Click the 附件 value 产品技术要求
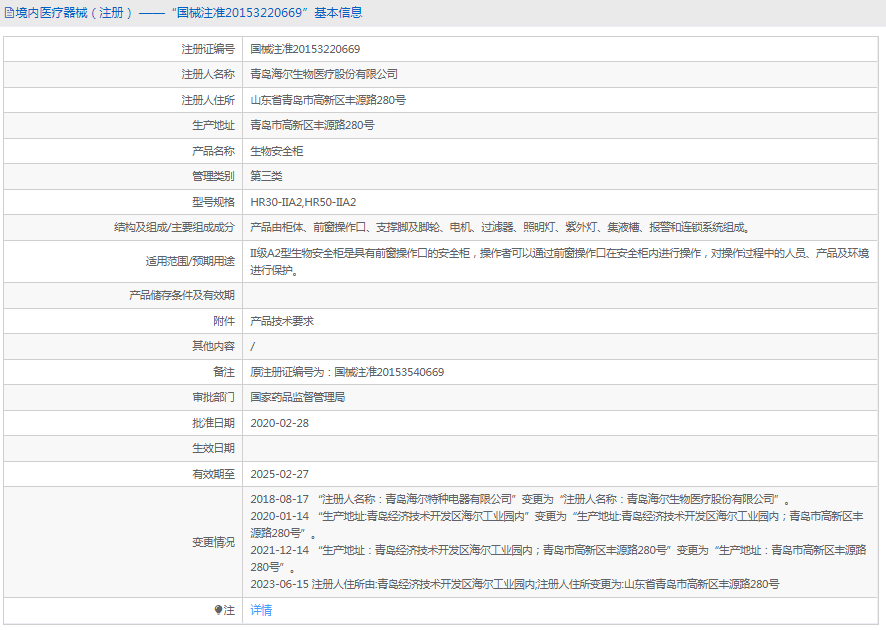Screen dimensions: 886x630 point(283,321)
